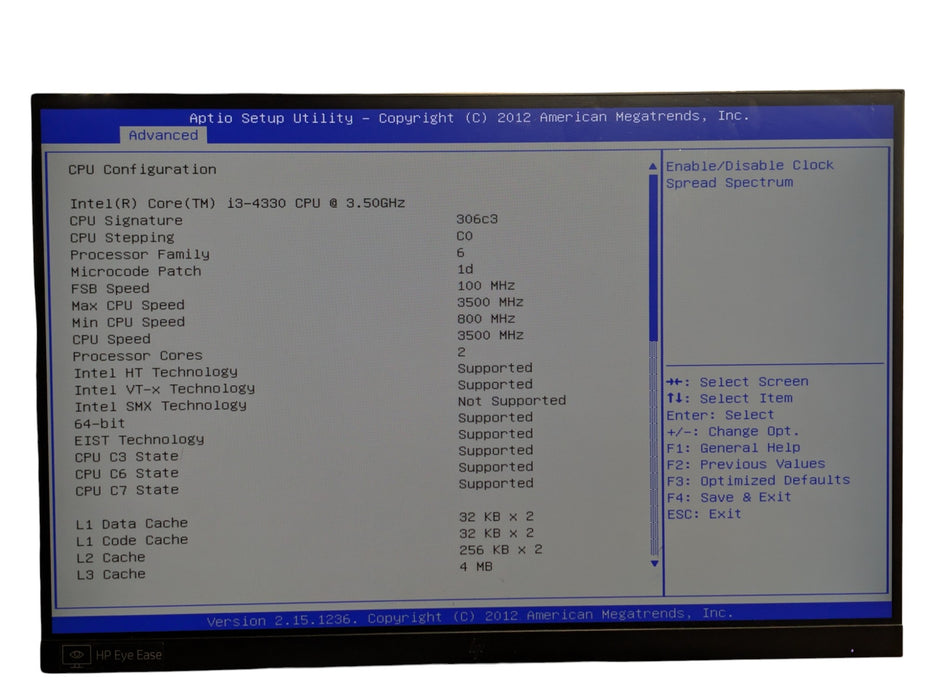Click the C0 stepping value

464,236
